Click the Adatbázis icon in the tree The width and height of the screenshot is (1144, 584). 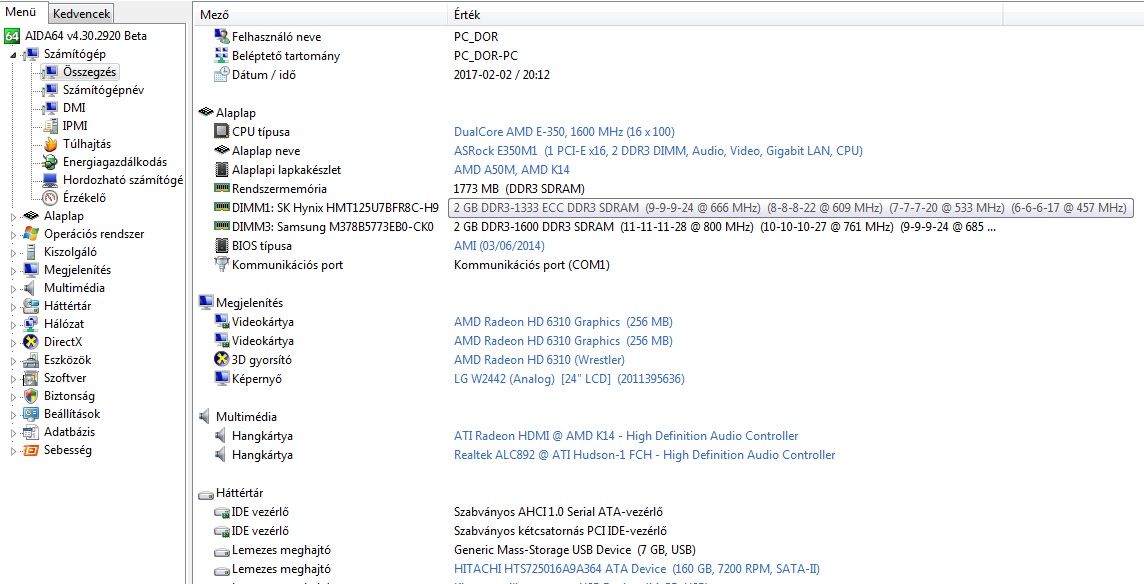[x=31, y=431]
